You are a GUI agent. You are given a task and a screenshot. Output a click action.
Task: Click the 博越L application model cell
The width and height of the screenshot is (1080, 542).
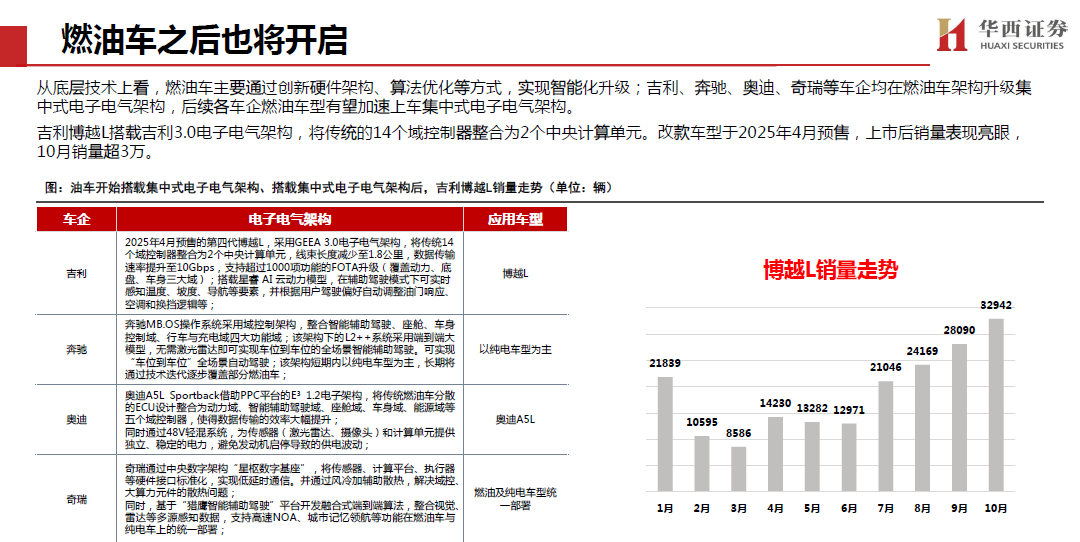[515, 273]
